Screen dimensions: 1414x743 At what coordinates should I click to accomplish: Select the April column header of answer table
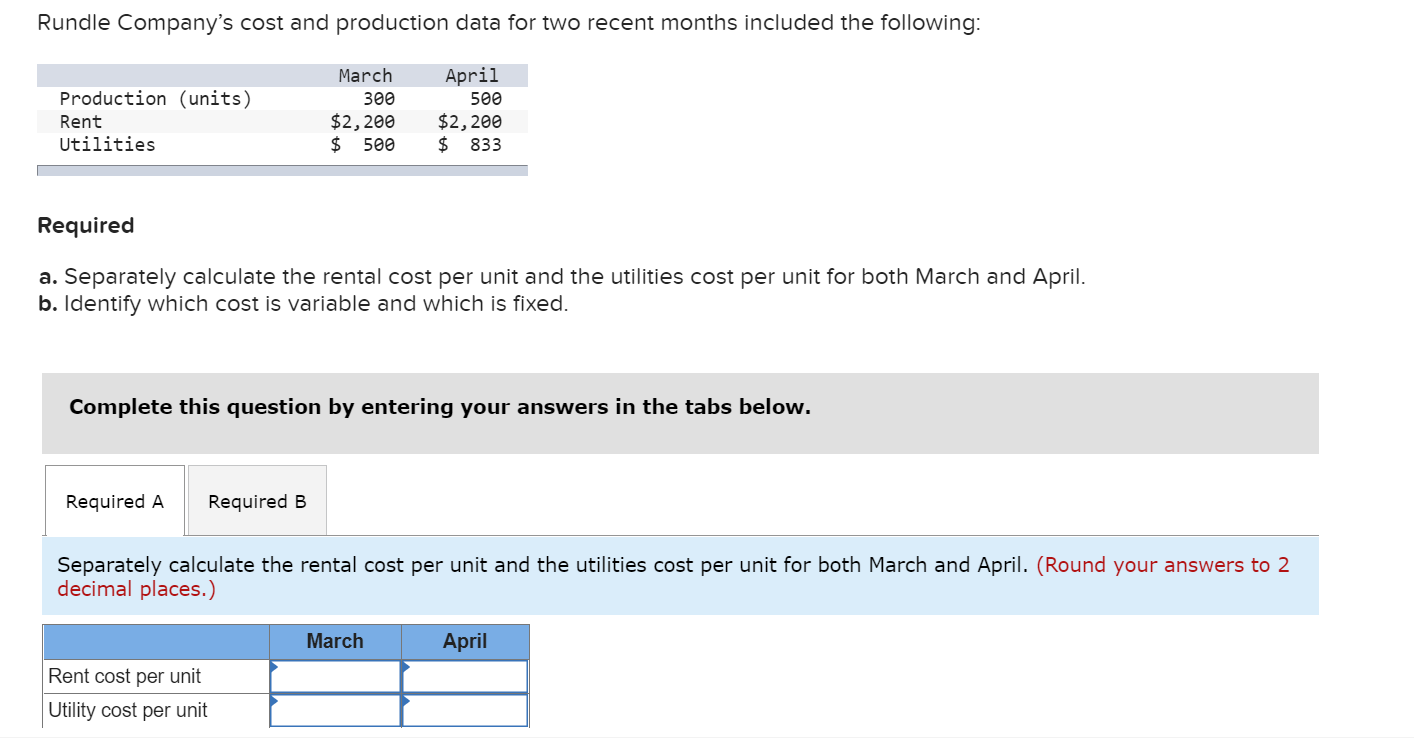(x=465, y=641)
